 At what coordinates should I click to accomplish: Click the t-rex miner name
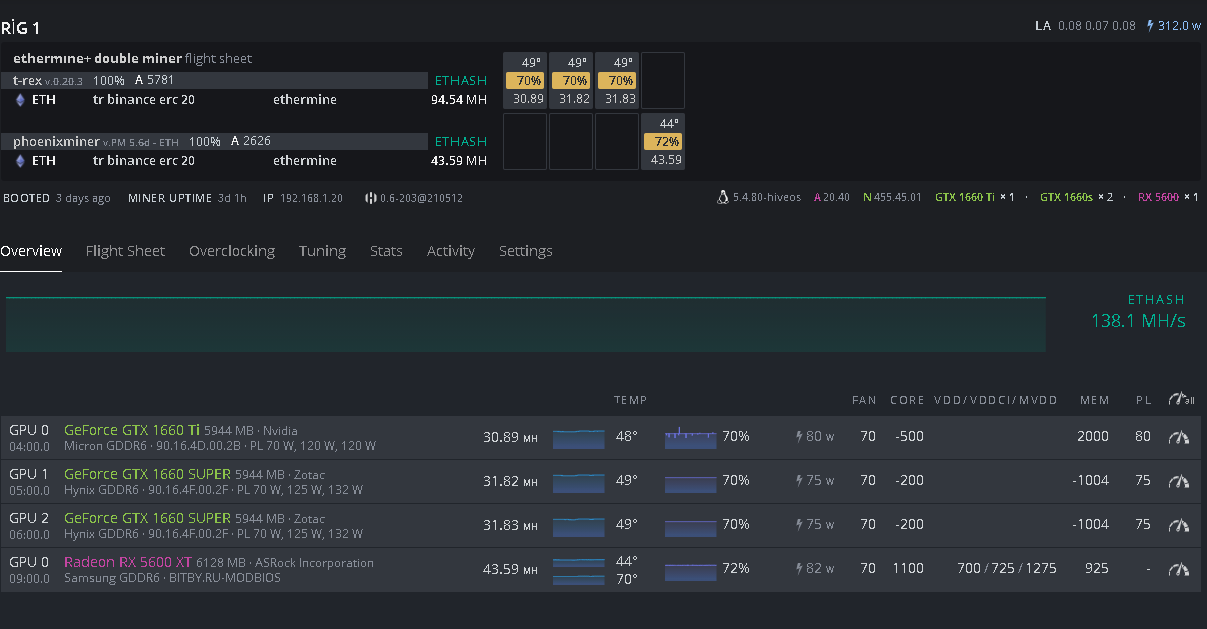27,80
